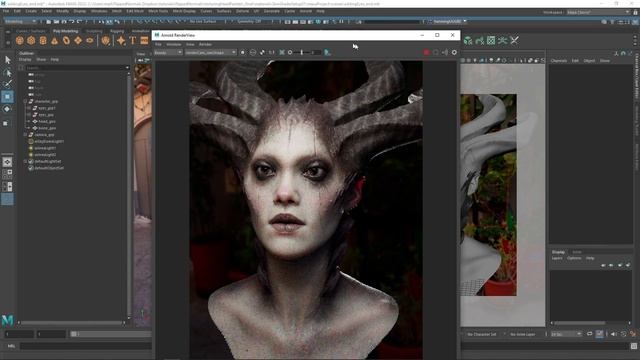640x360 pixels.
Task: Activate the Scale tool in toolbox
Action: (x=6, y=123)
